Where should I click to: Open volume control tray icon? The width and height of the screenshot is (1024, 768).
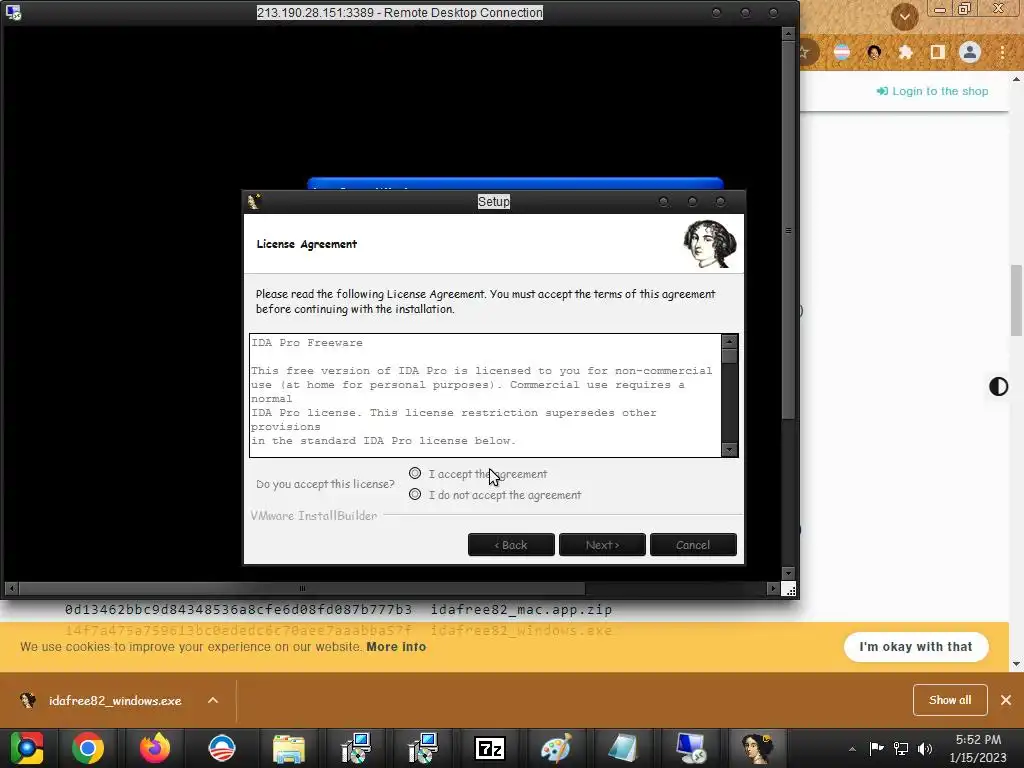pyautogui.click(x=925, y=748)
